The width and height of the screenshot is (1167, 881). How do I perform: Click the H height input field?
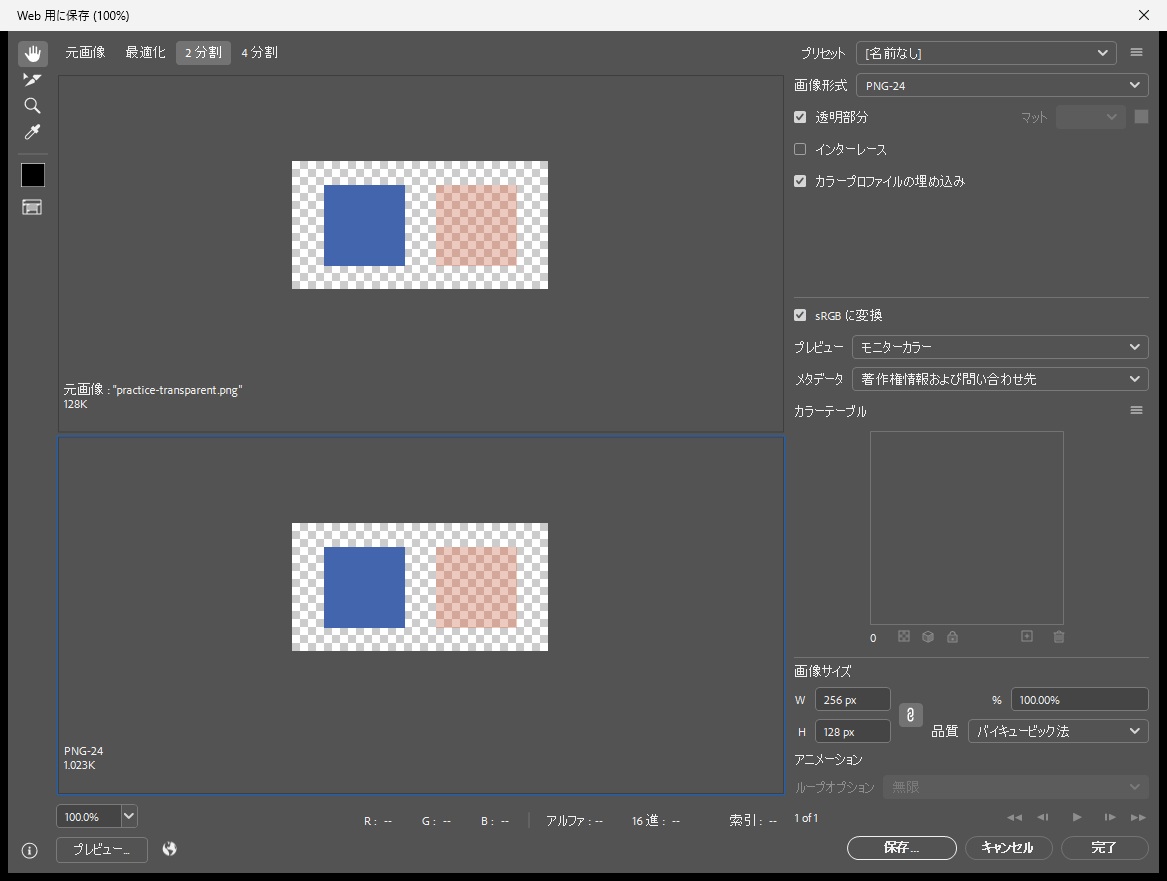pos(853,731)
